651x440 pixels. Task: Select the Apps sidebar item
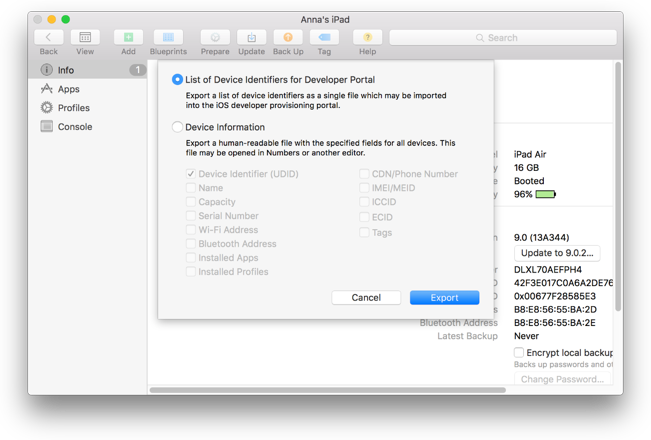coord(88,89)
